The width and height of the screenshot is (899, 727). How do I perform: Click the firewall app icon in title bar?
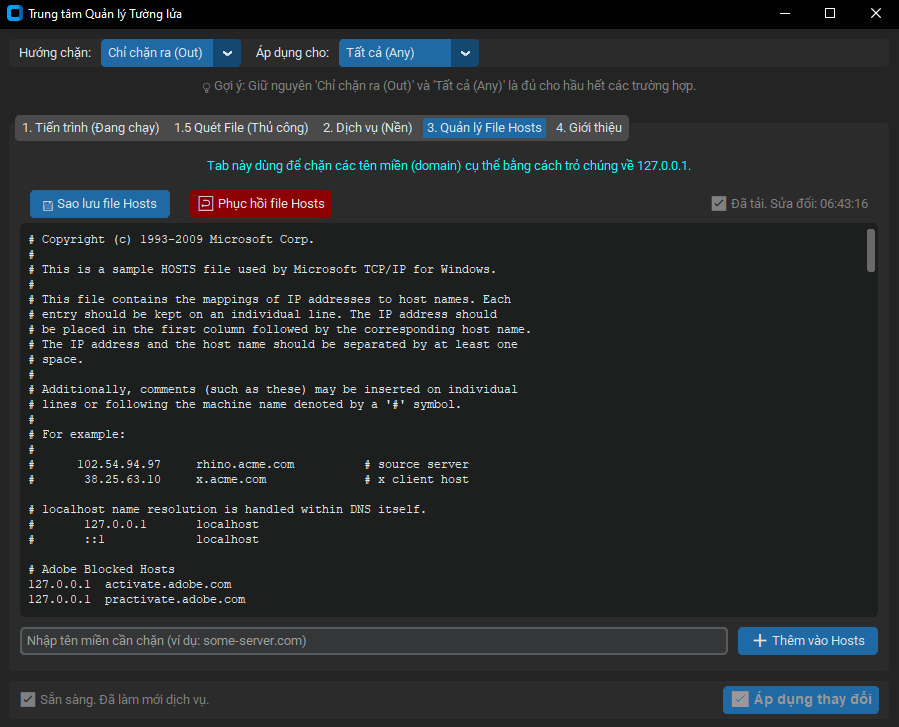[x=15, y=14]
